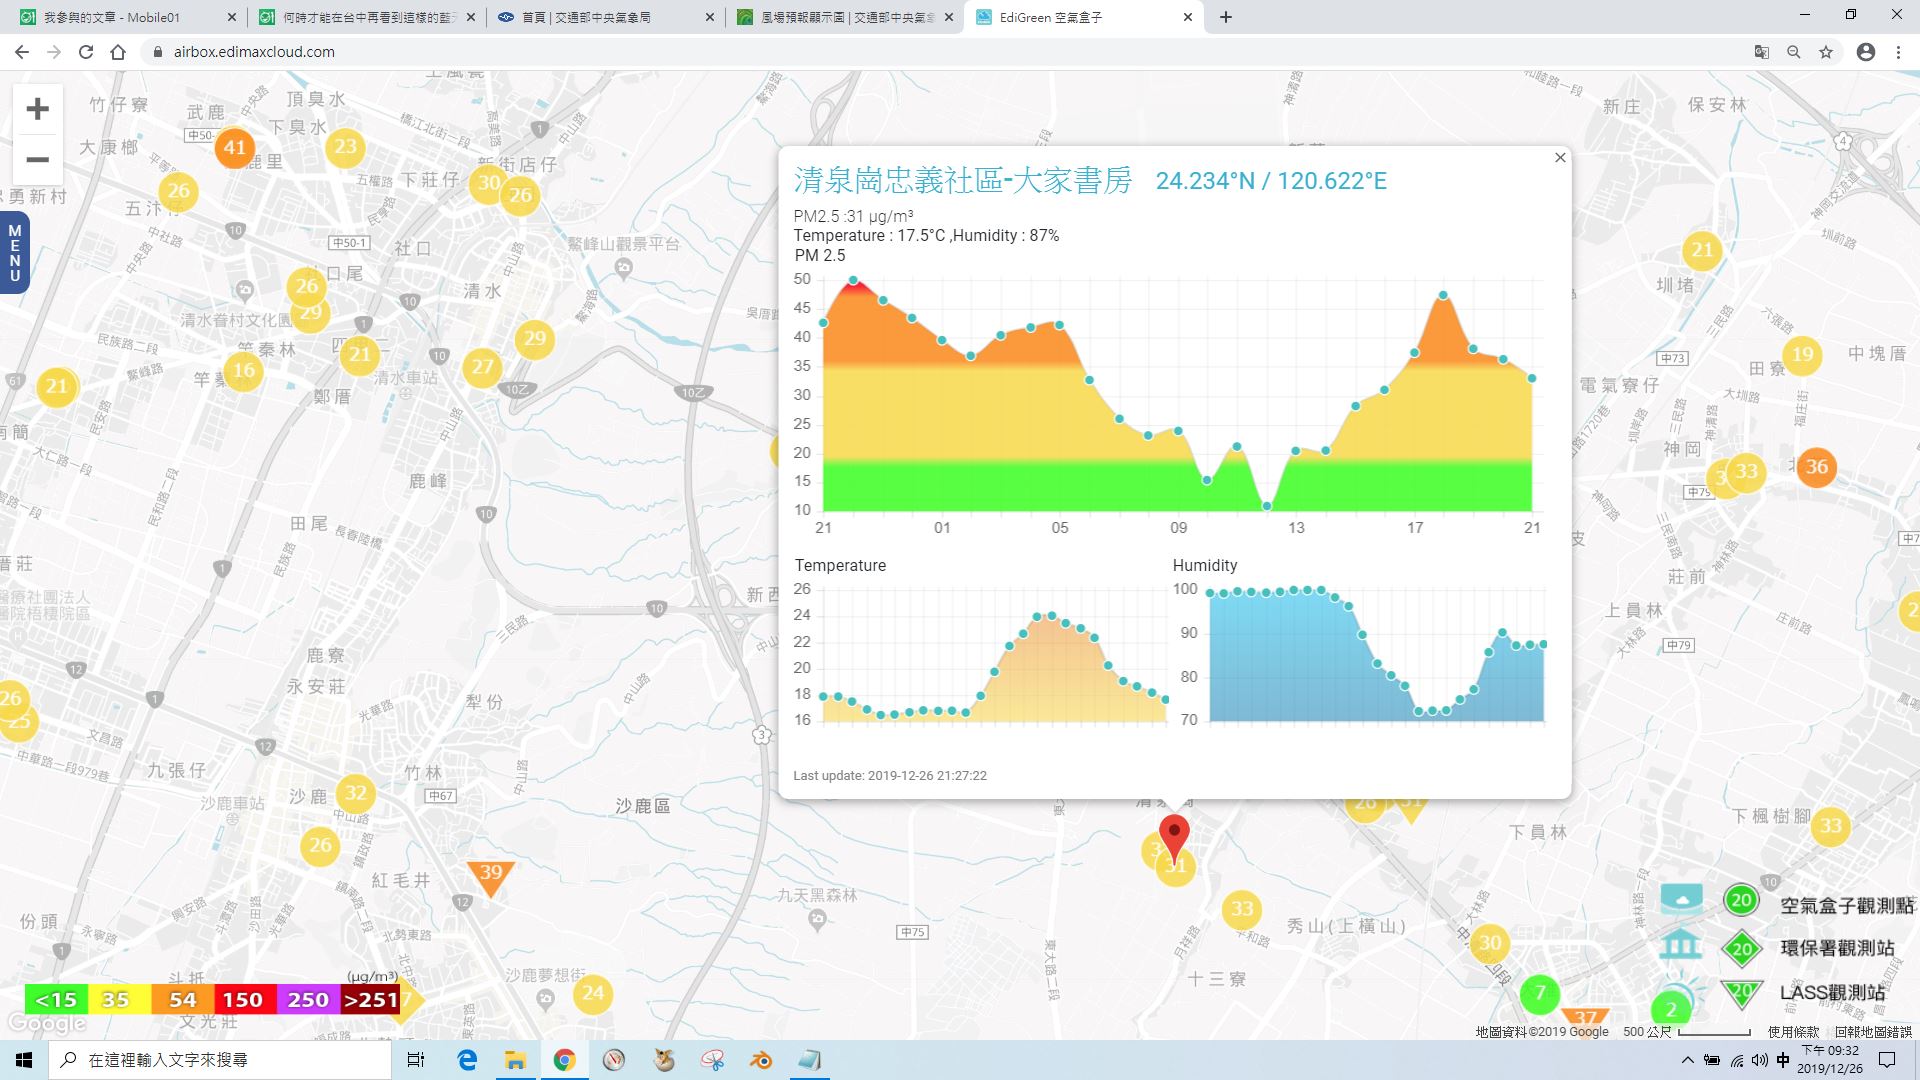Screen dimensions: 1920x1080
Task: Select the yellow 24 sensor marker
Action: pos(593,993)
